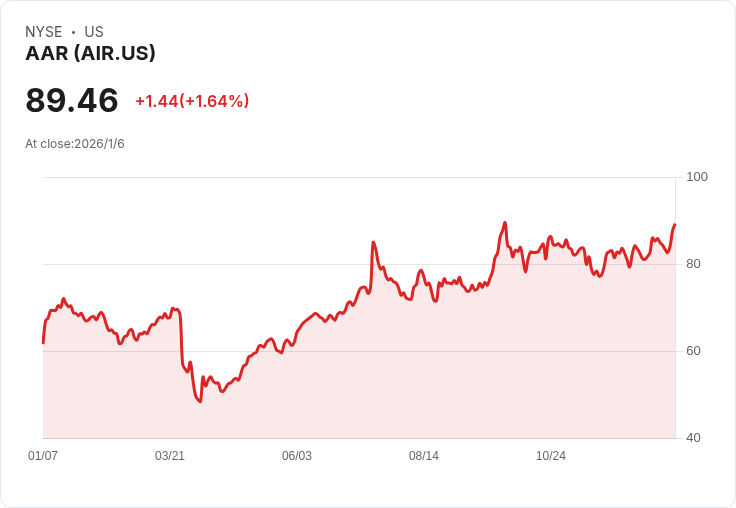Click the 40 y-axis price label
This screenshot has width=736, height=508.
coord(693,438)
